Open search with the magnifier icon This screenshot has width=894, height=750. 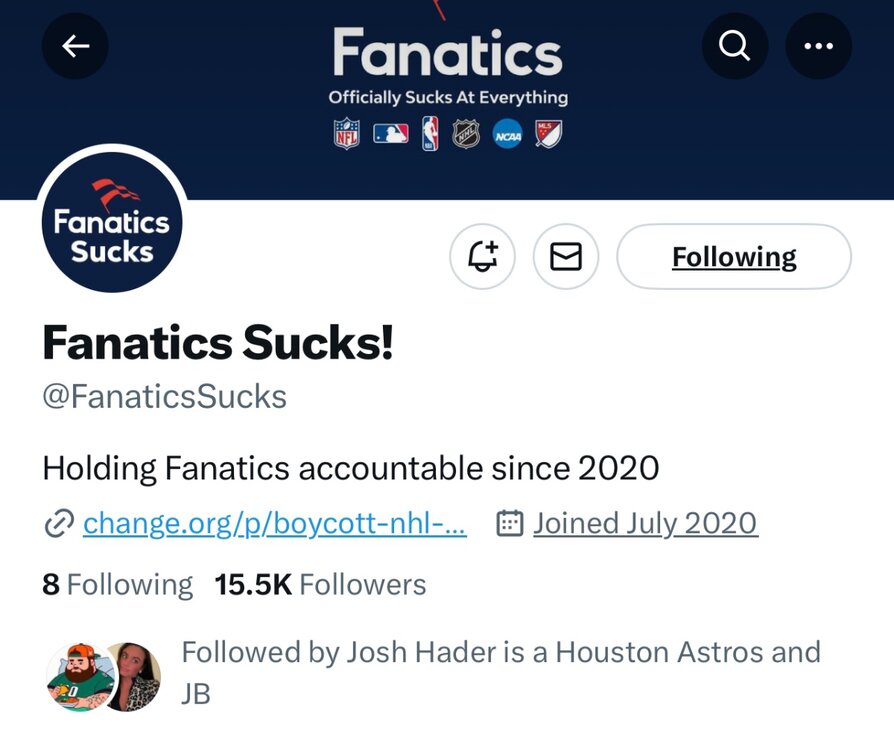735,46
